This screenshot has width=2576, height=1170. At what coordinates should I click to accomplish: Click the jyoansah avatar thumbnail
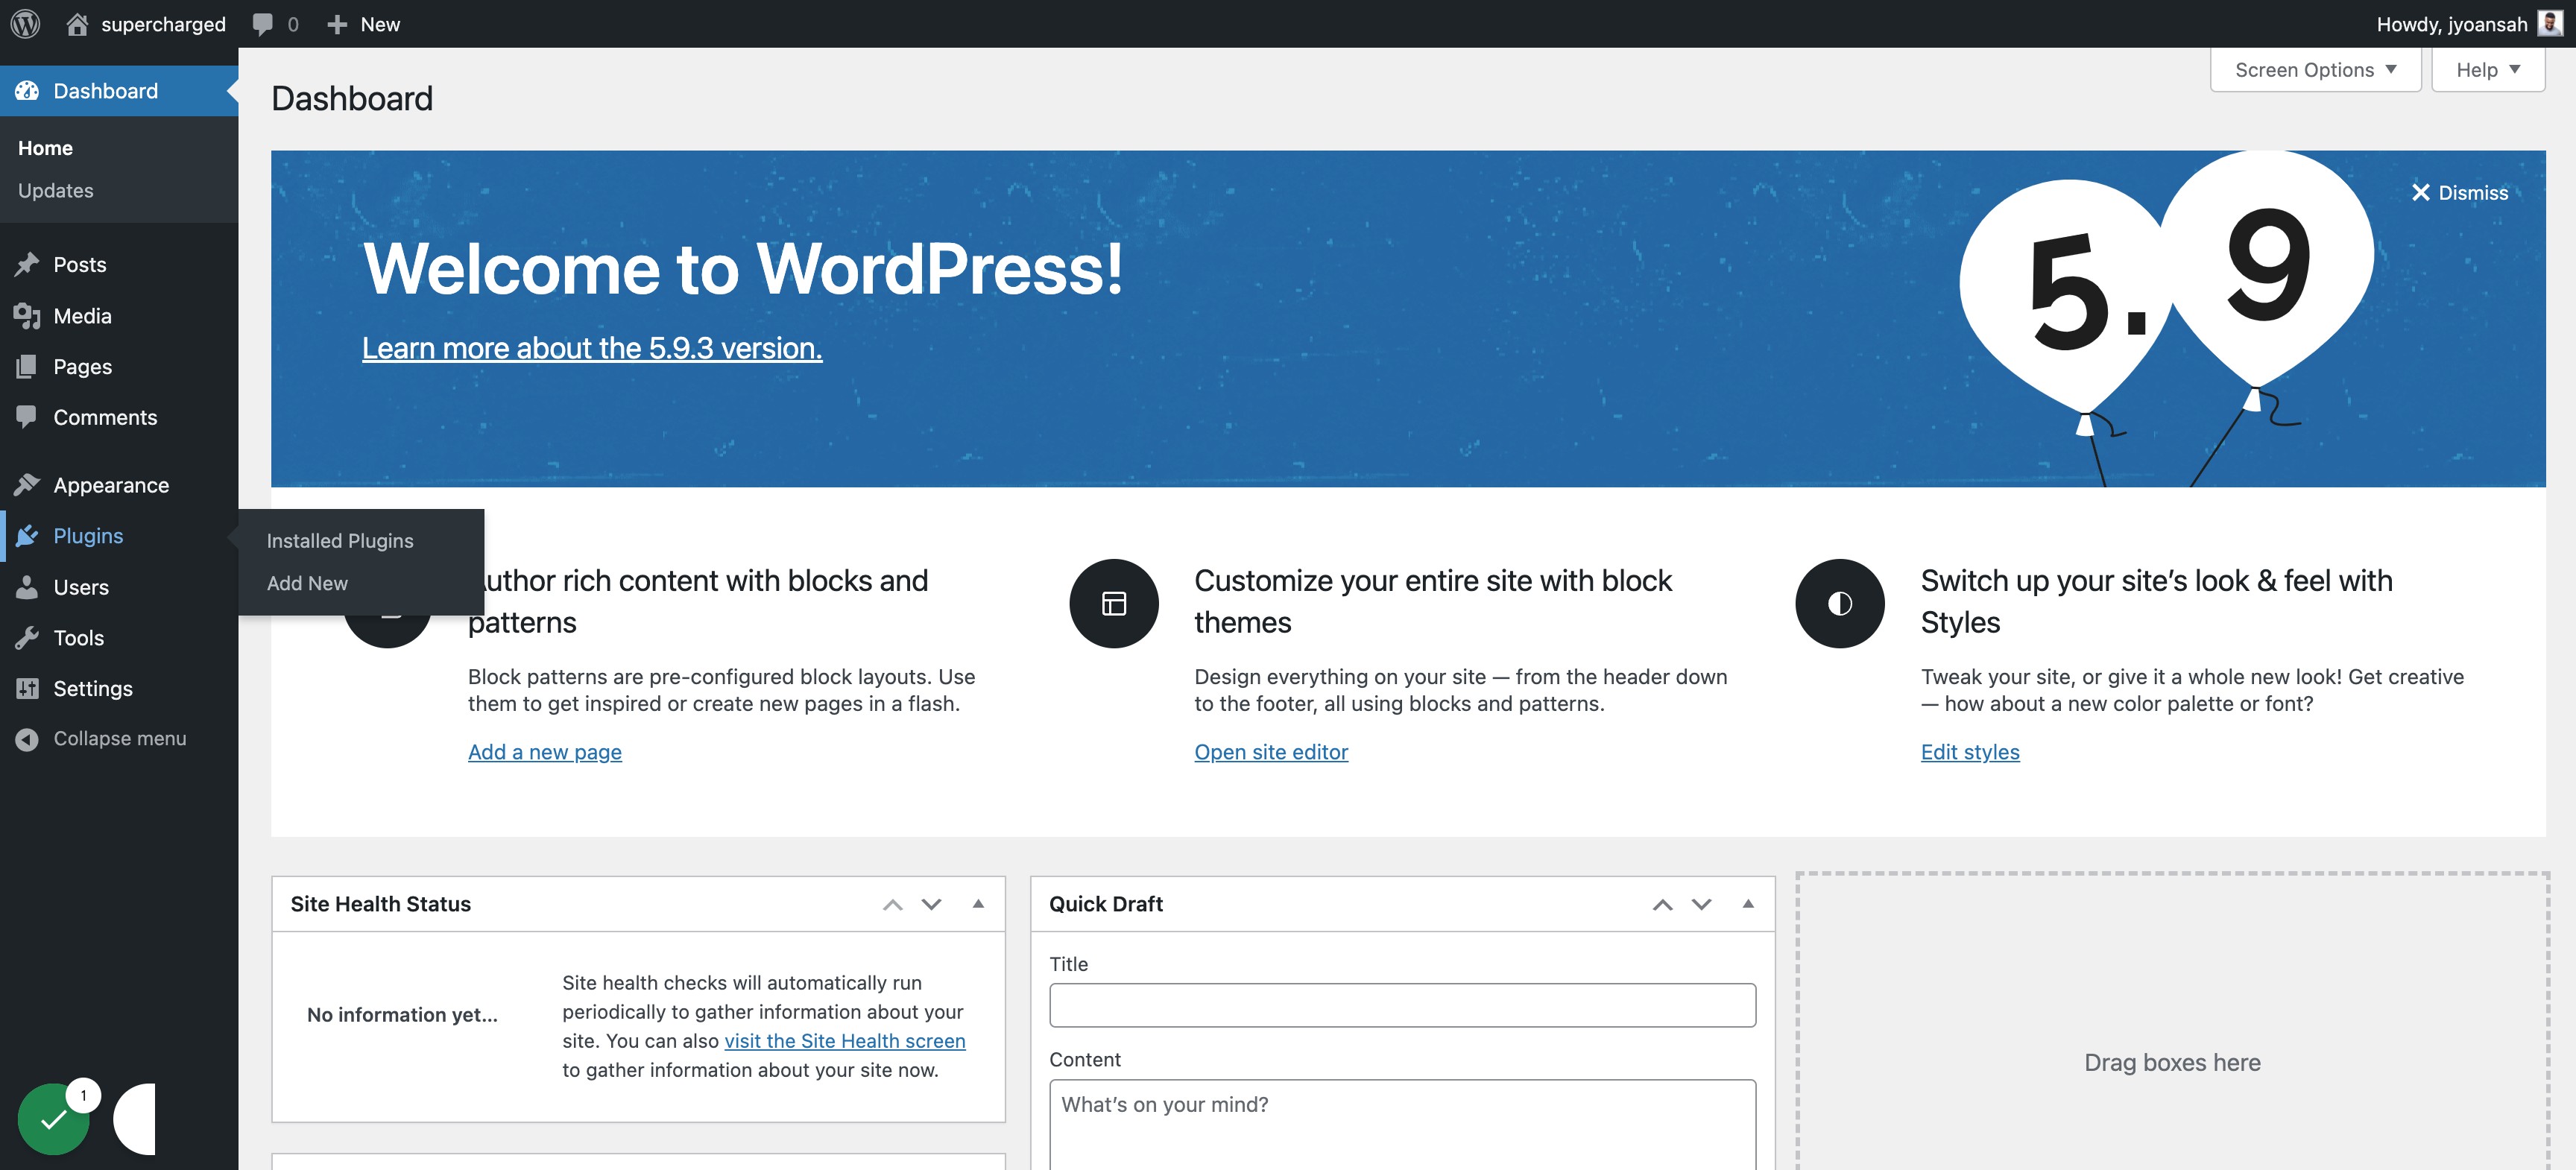[x=2550, y=24]
